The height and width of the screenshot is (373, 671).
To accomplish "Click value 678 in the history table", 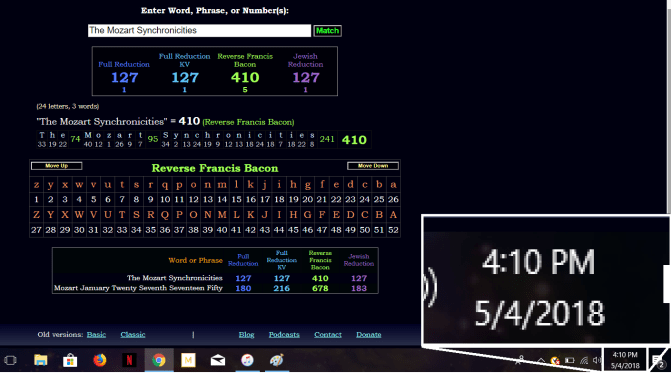I will tap(320, 288).
